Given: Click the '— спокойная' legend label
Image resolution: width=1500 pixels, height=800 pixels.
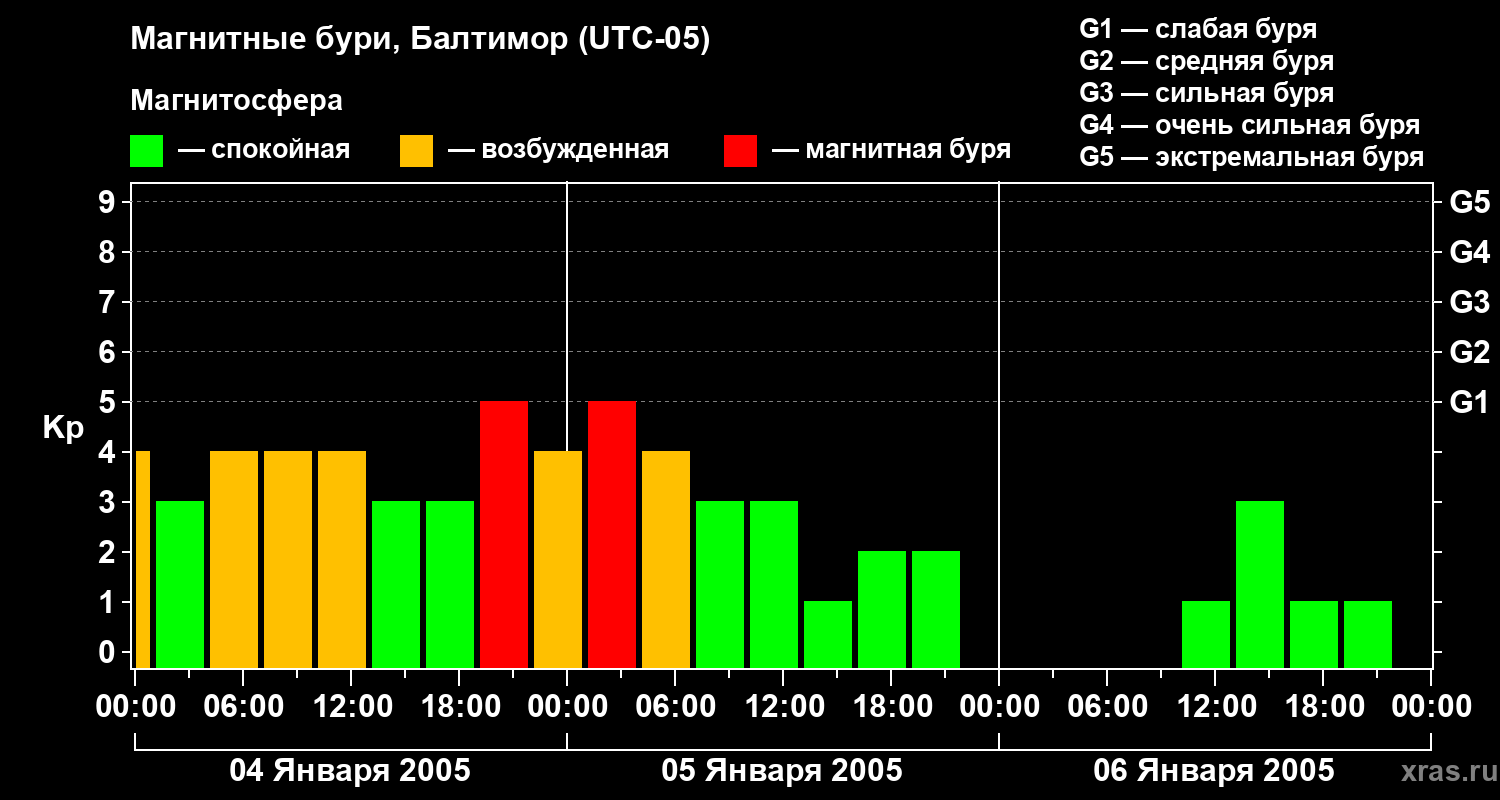Looking at the screenshot, I should click(x=263, y=150).
